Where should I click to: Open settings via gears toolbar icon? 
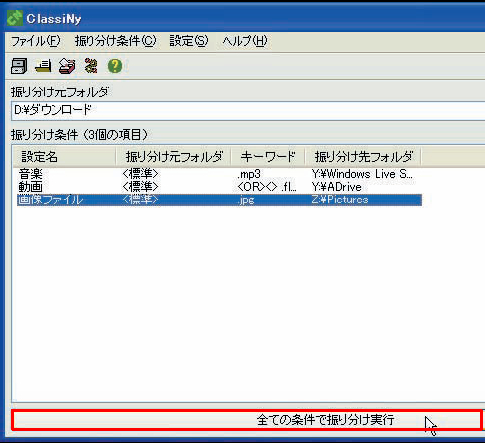point(91,66)
